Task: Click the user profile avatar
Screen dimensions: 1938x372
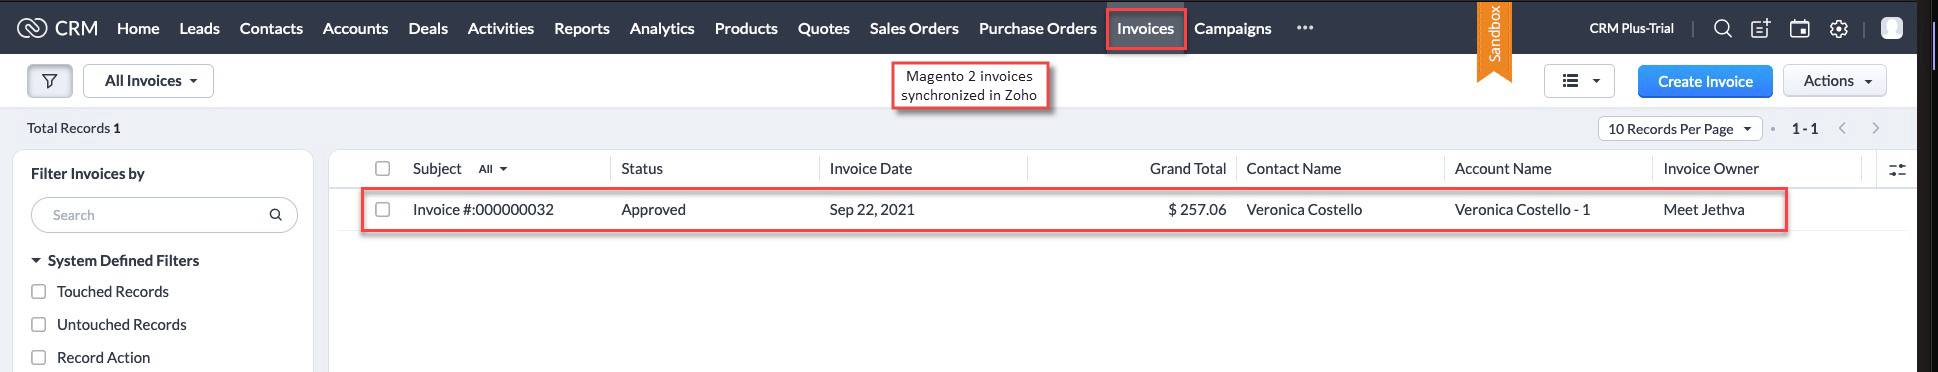Action: click(x=1892, y=28)
